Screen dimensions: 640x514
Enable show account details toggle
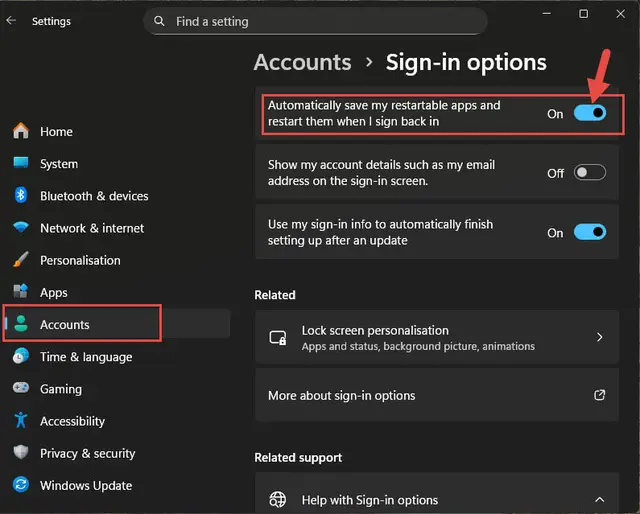point(590,172)
